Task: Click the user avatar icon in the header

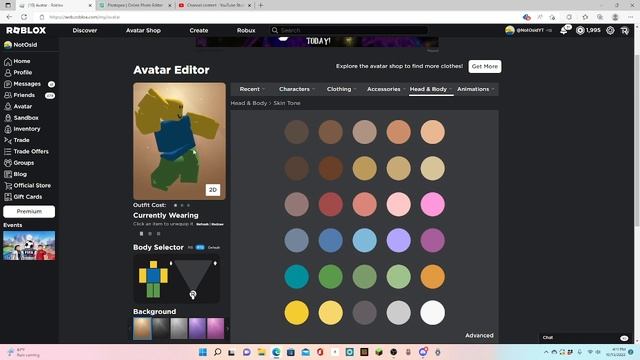Action: click(x=509, y=30)
